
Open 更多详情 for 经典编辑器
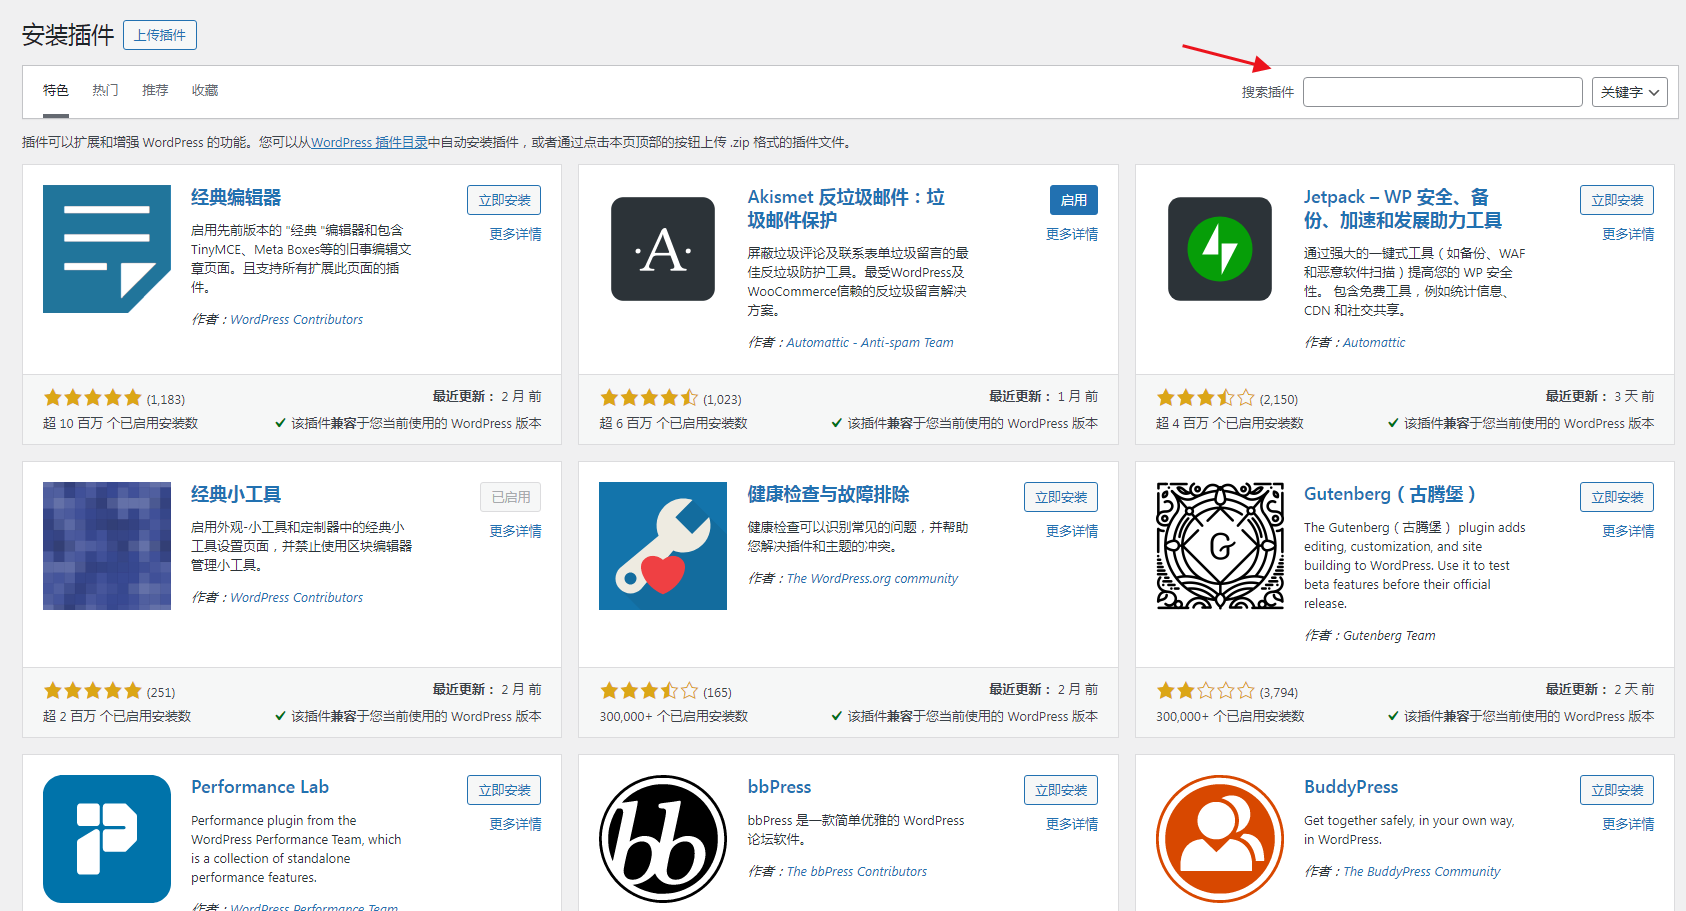click(515, 234)
